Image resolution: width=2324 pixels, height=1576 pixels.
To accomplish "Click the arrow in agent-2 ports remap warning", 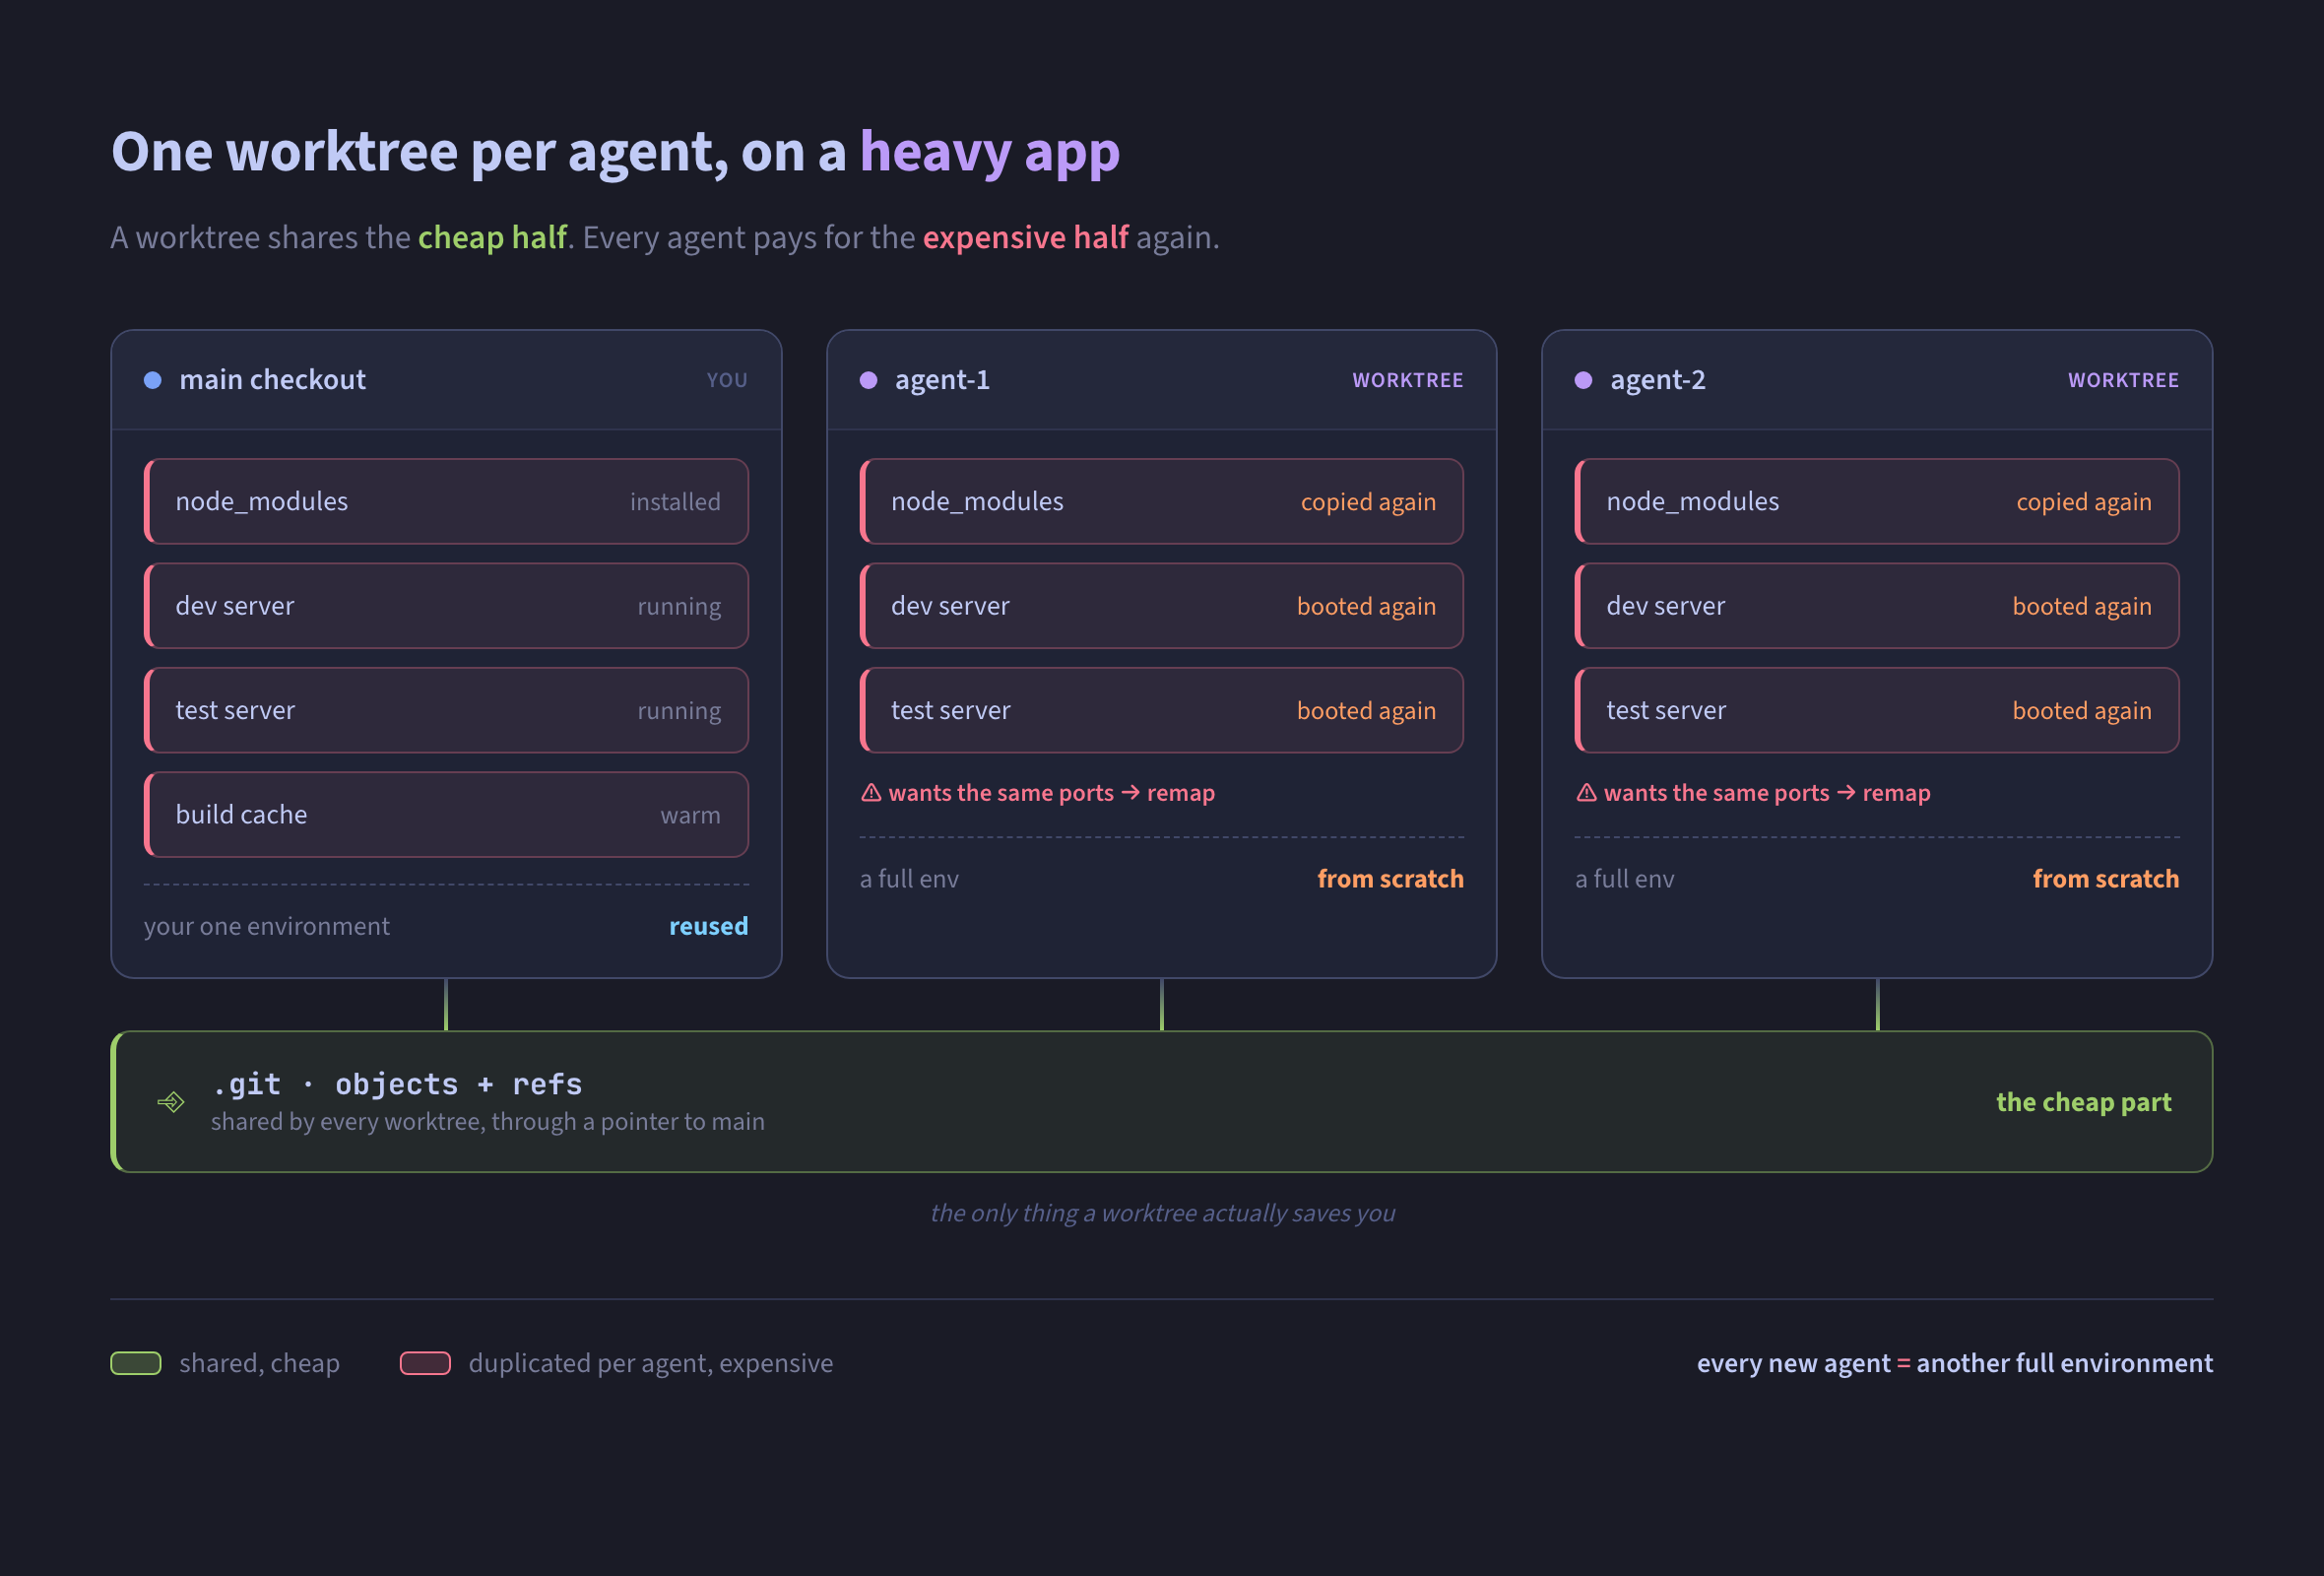I will pos(1846,792).
